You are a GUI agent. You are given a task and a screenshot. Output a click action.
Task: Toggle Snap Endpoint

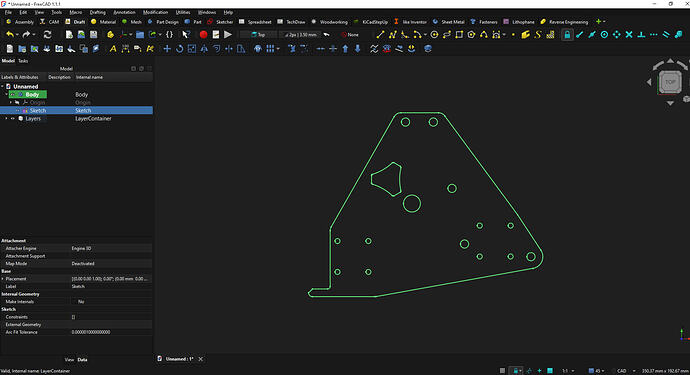[x=580, y=34]
